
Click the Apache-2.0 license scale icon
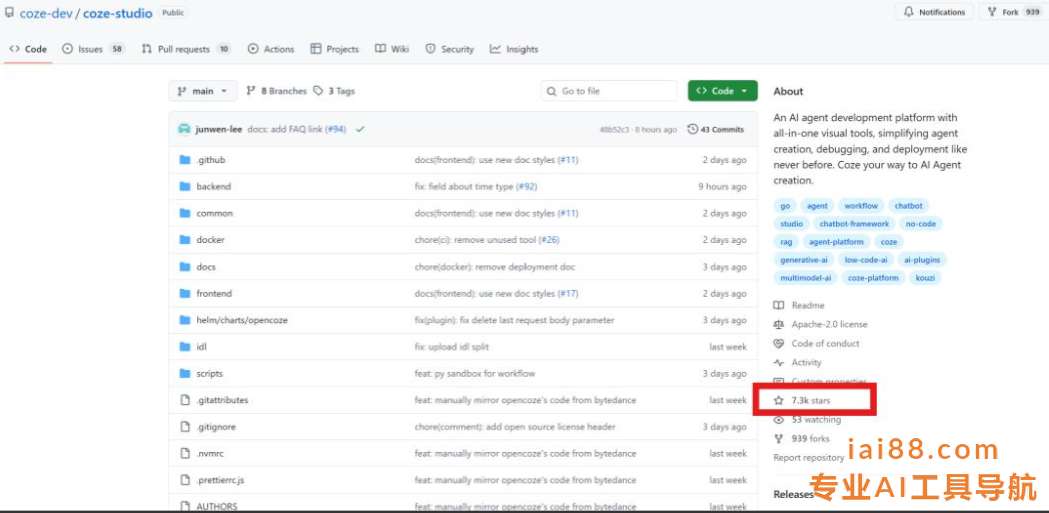tap(779, 324)
